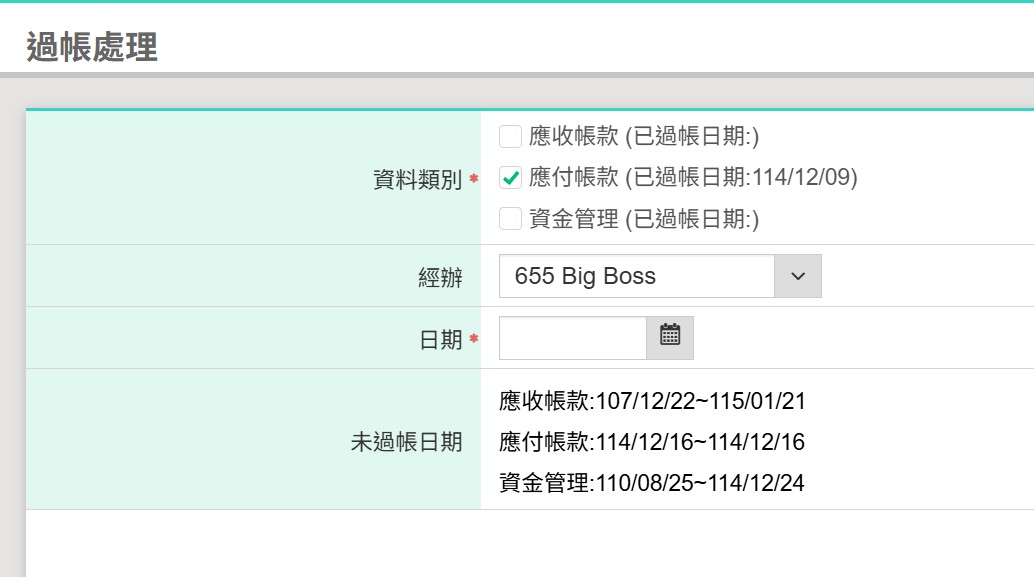Click the 應付帳款 (已過帳日期:114/12/09) label
The width and height of the screenshot is (1034, 577).
tap(693, 178)
